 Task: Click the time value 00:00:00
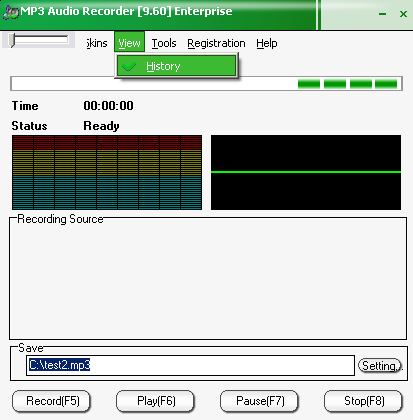click(x=109, y=106)
